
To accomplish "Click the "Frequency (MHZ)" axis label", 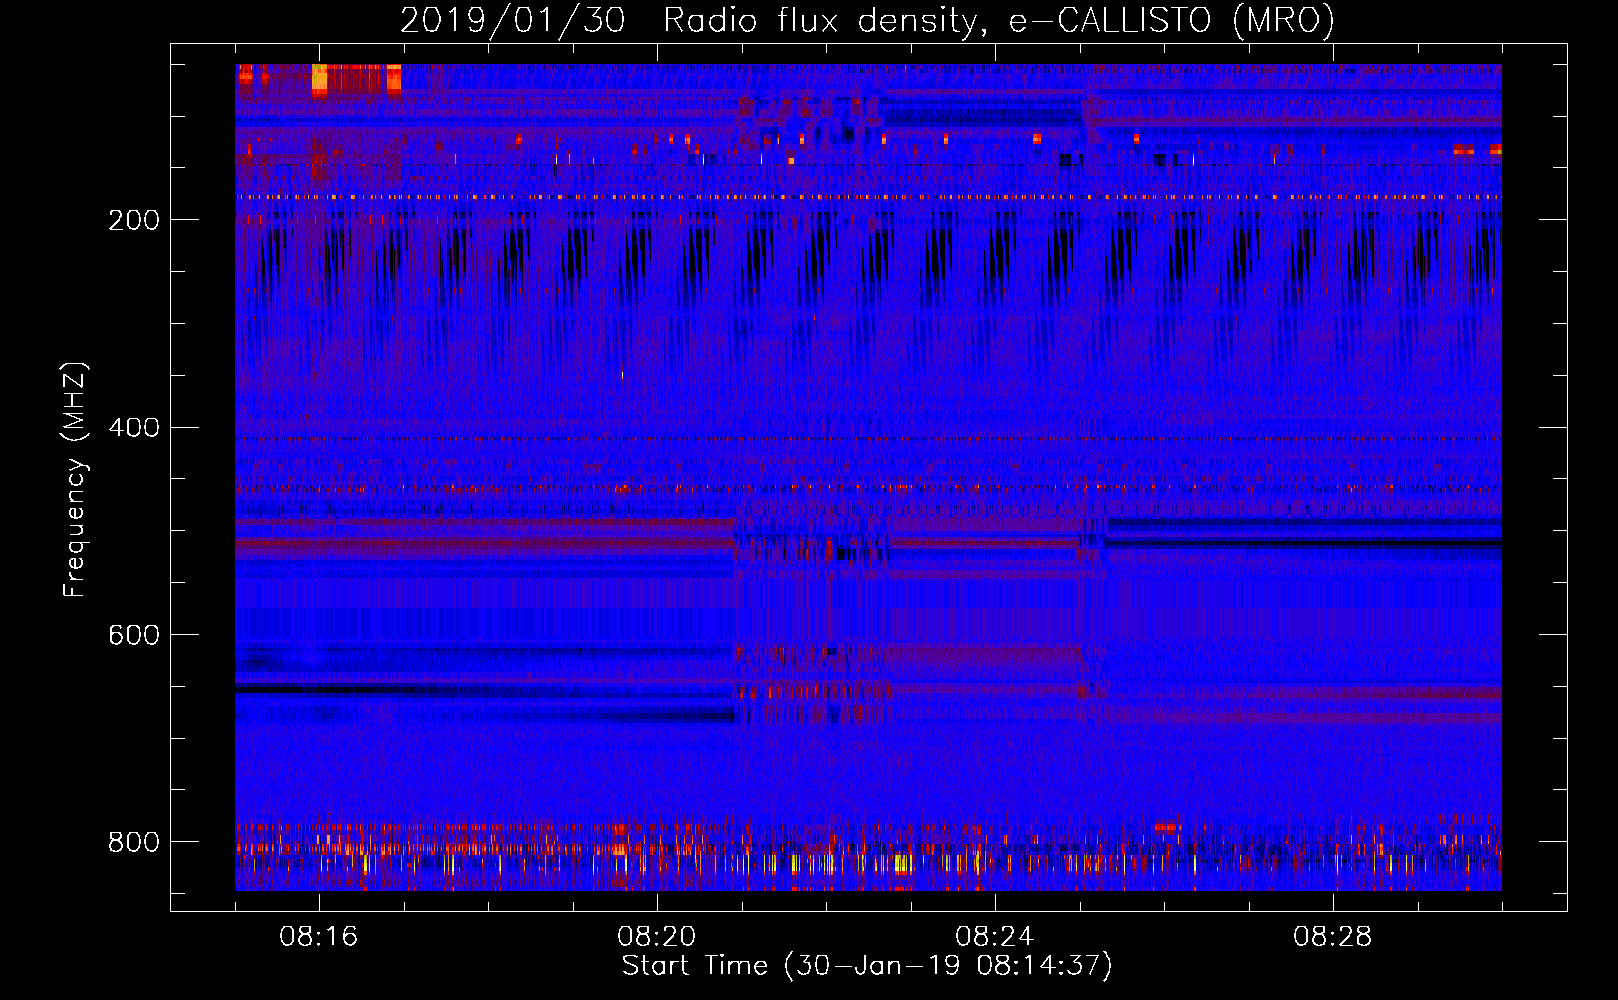I will [x=75, y=480].
